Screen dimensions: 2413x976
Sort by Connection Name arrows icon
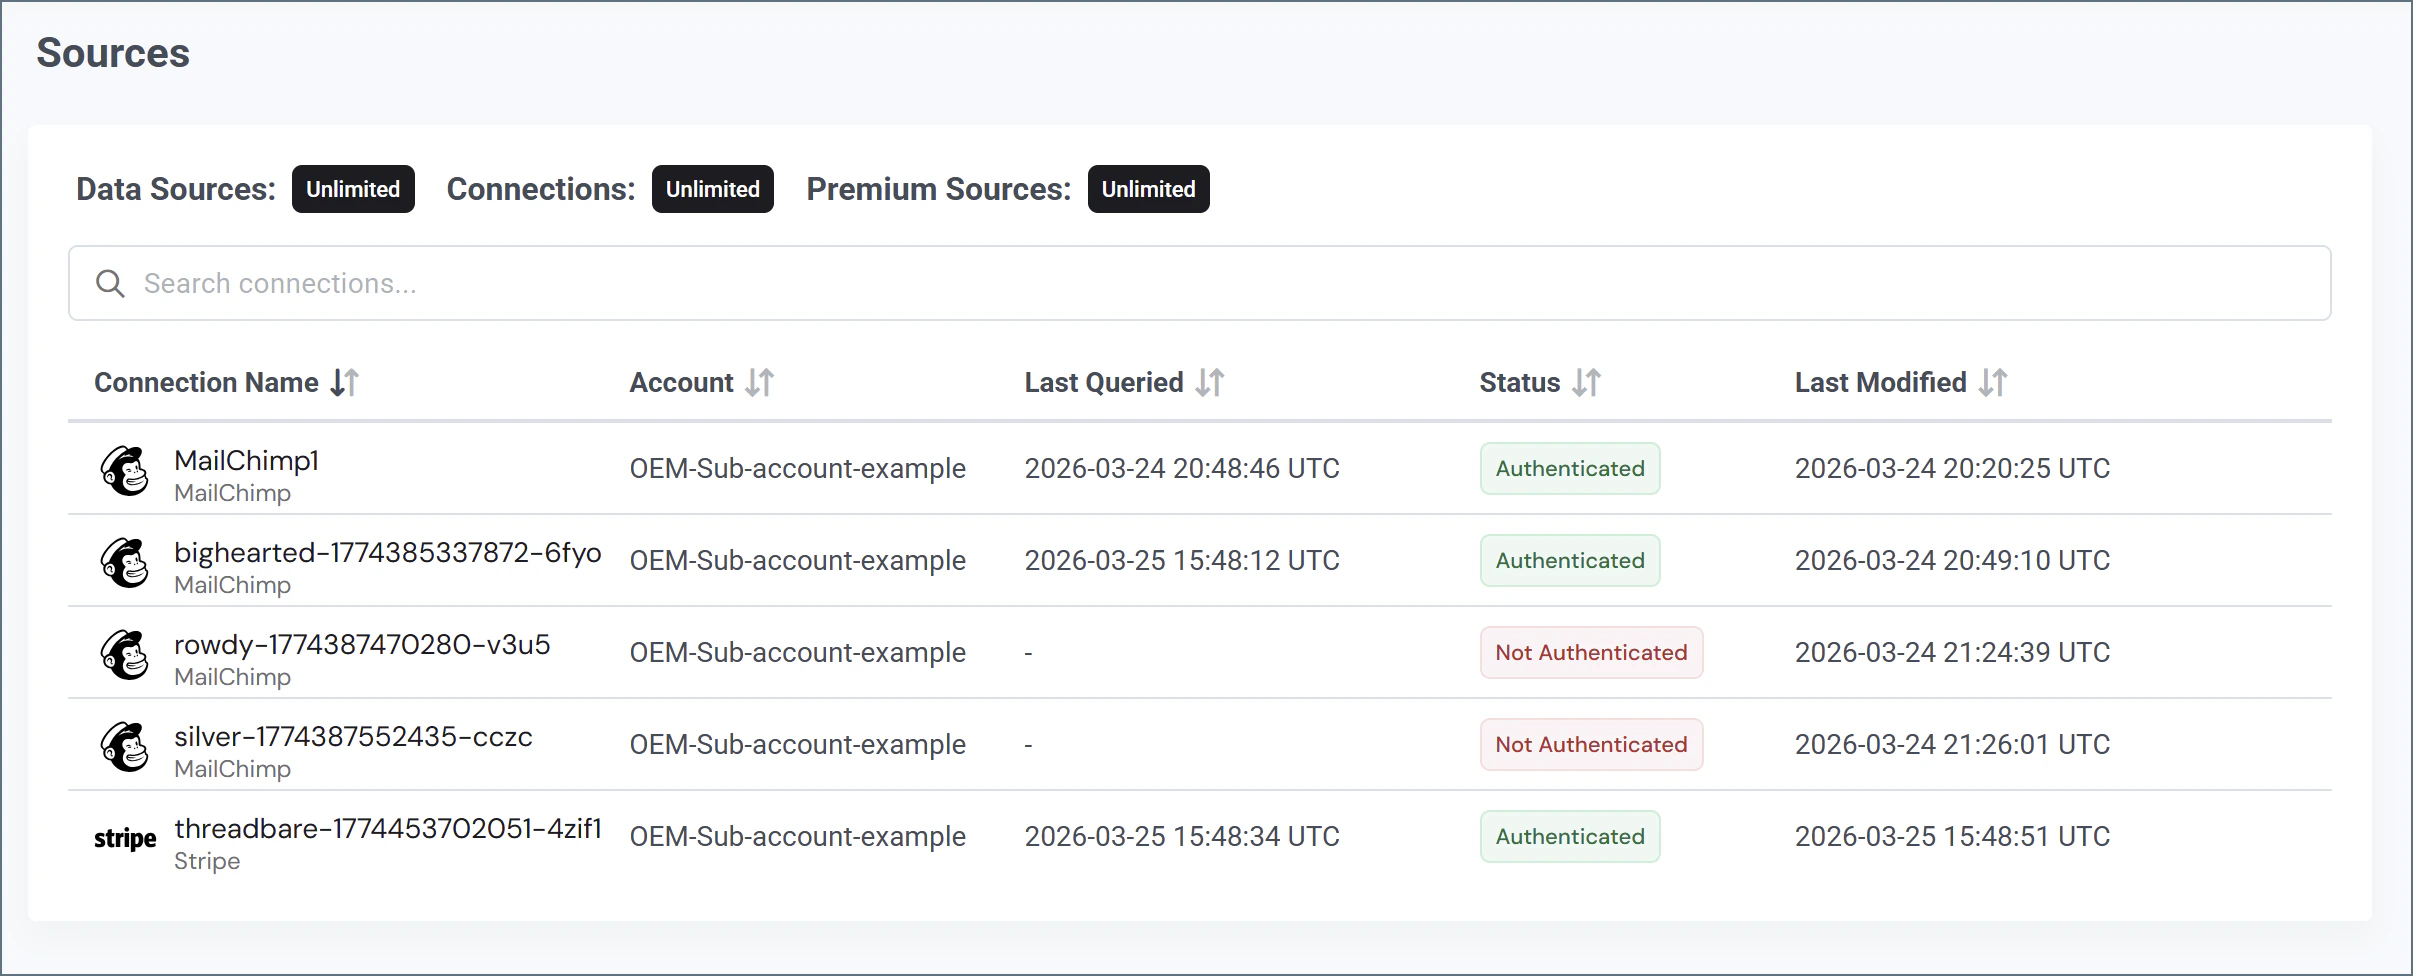pyautogui.click(x=345, y=382)
